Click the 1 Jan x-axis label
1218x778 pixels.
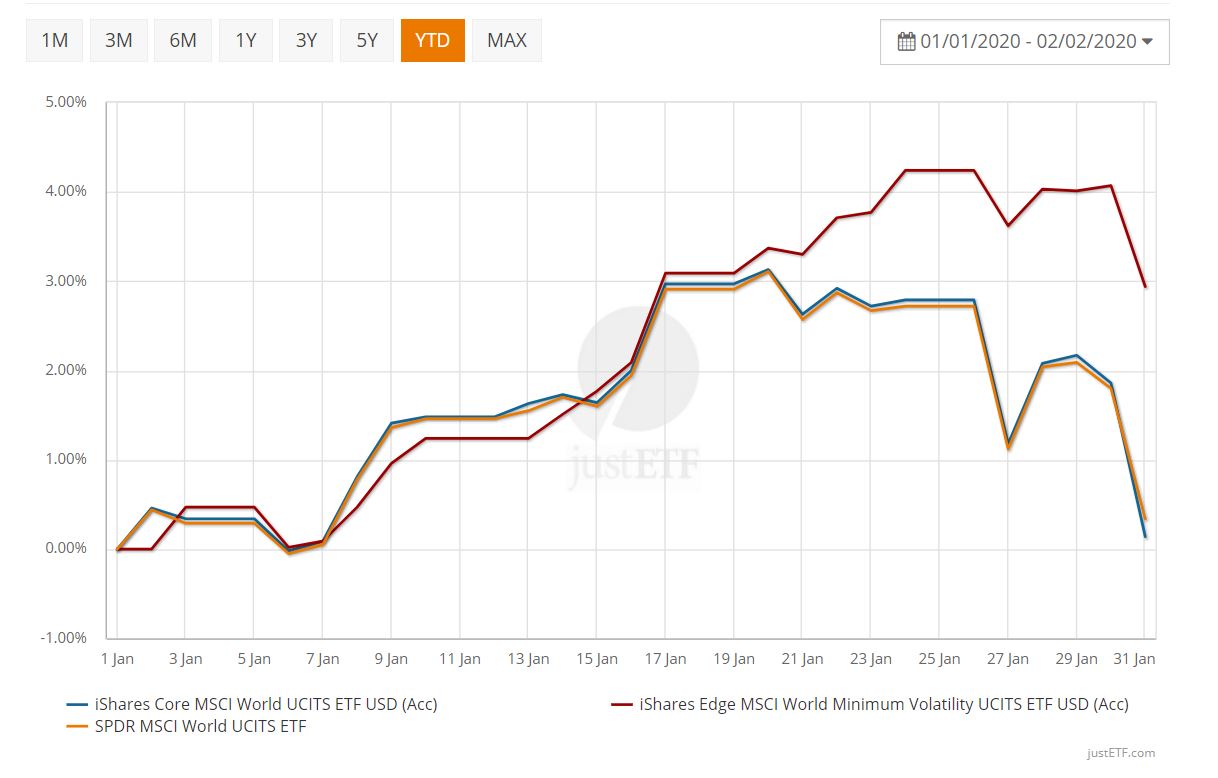[x=117, y=659]
